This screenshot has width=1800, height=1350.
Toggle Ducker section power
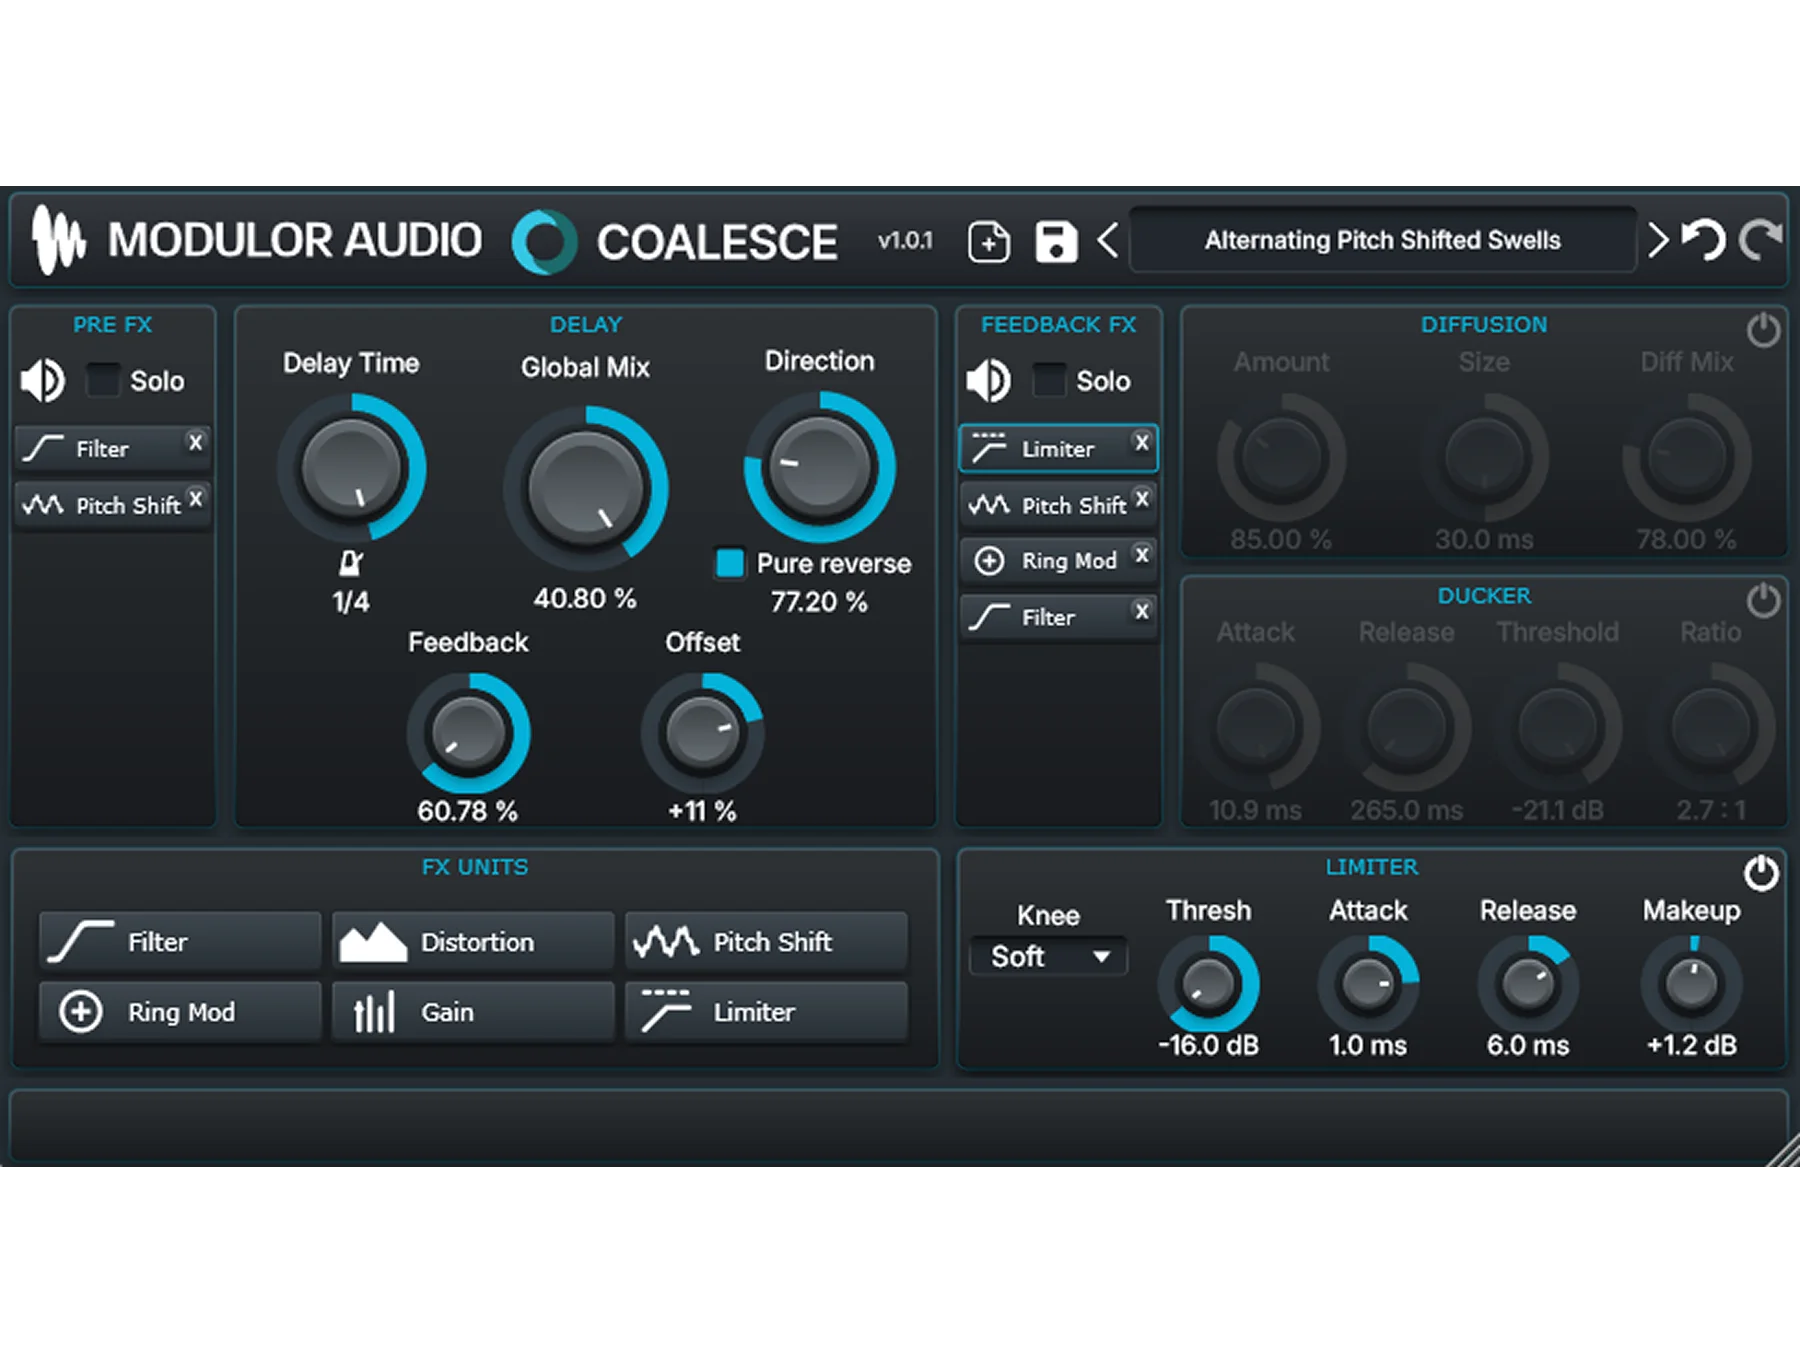(x=1763, y=600)
